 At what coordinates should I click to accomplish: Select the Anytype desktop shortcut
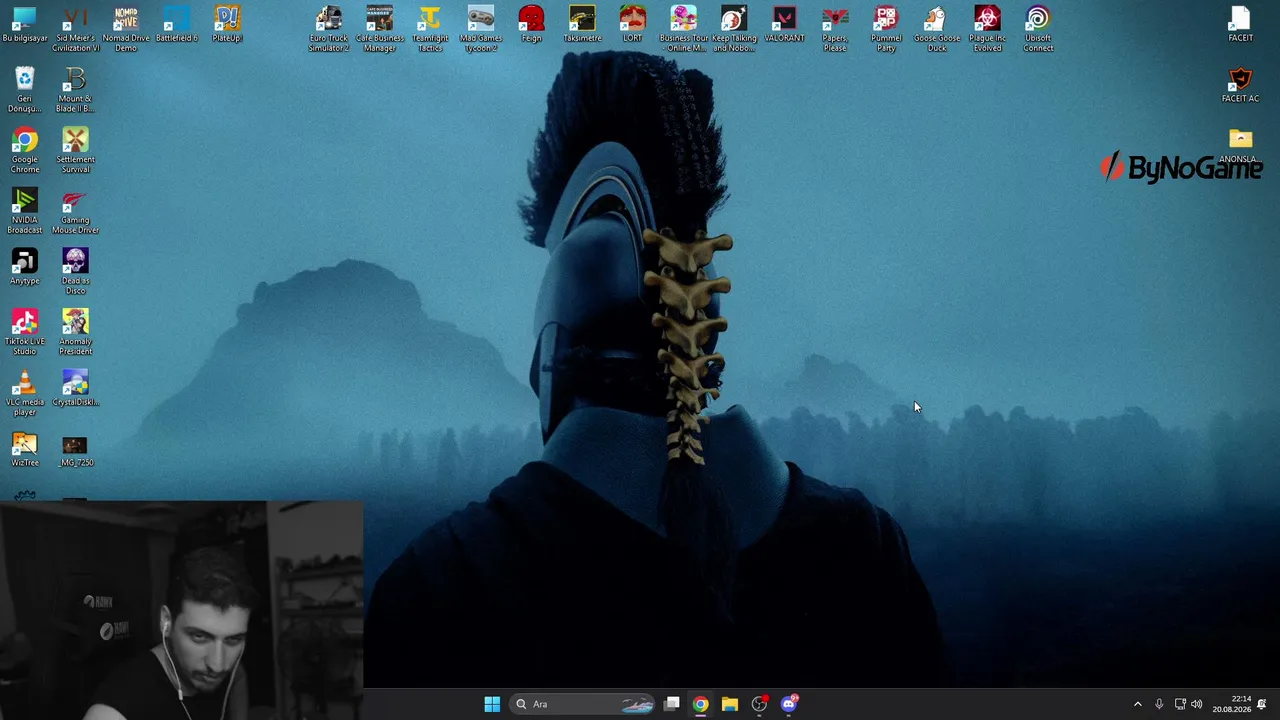click(x=24, y=268)
